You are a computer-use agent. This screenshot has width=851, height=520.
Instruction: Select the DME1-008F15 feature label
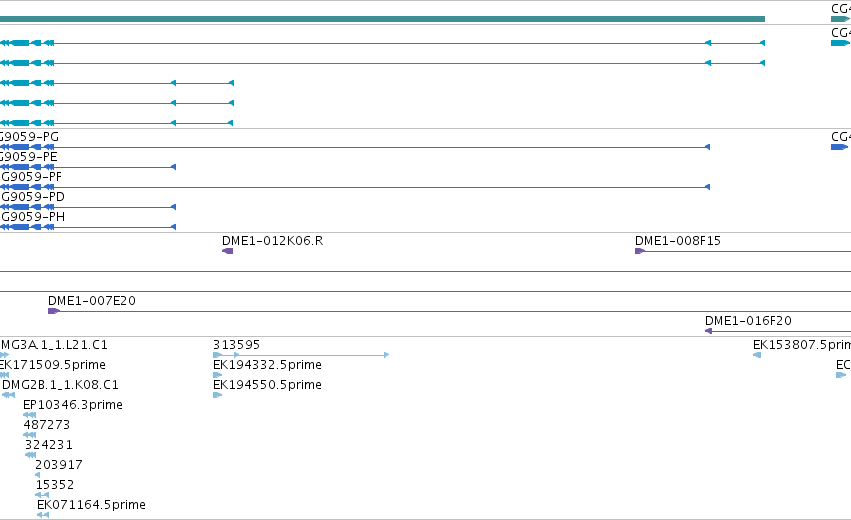tap(678, 240)
